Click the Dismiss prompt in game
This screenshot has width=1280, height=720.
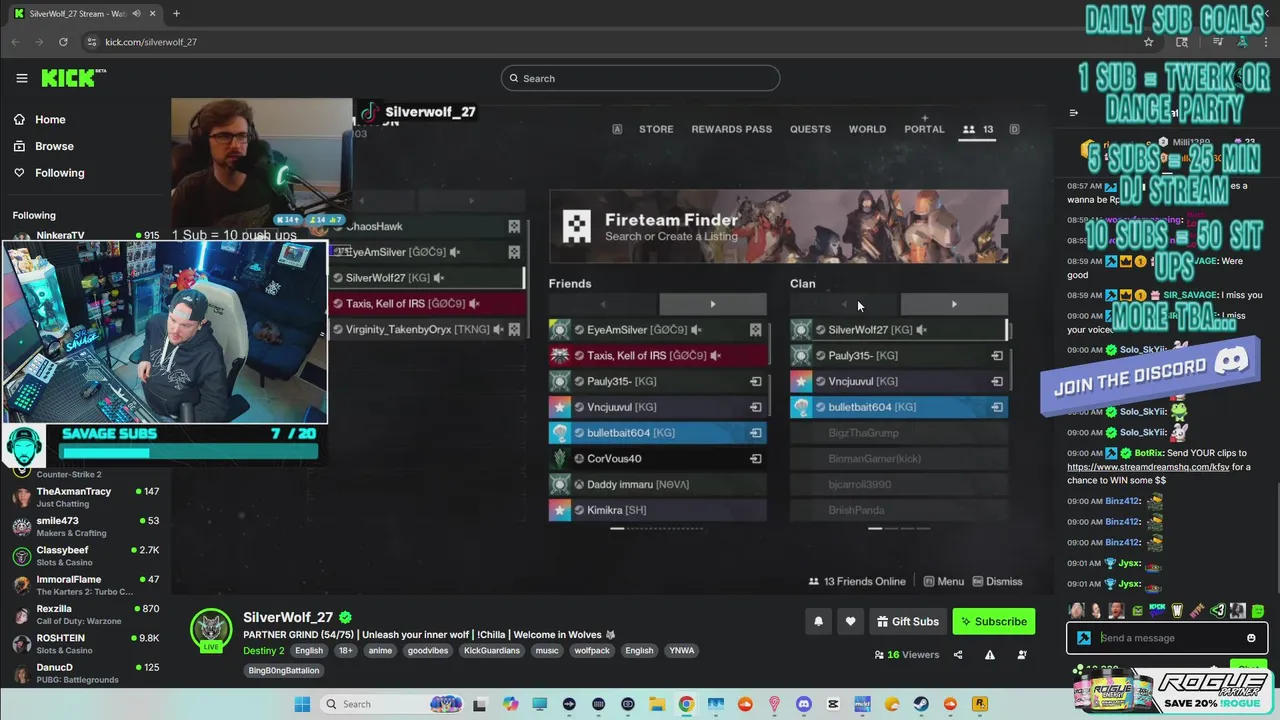(x=997, y=581)
